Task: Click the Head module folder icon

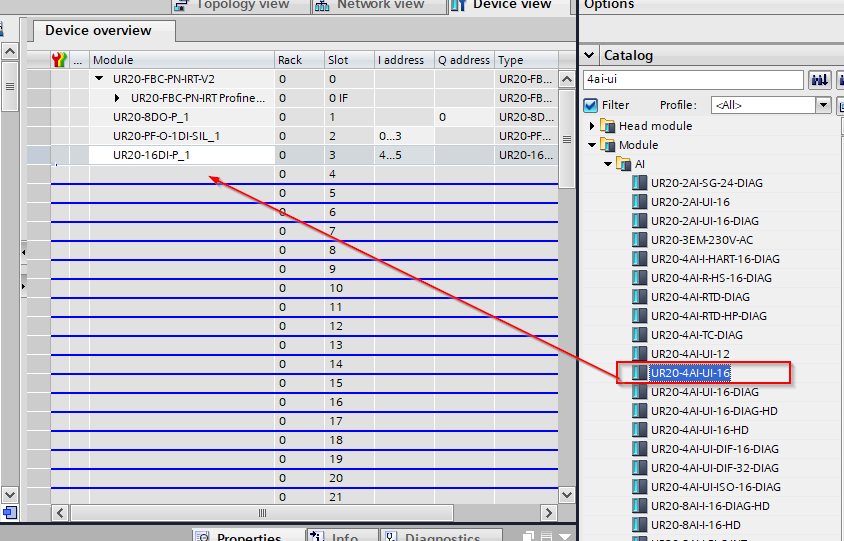Action: tap(608, 126)
